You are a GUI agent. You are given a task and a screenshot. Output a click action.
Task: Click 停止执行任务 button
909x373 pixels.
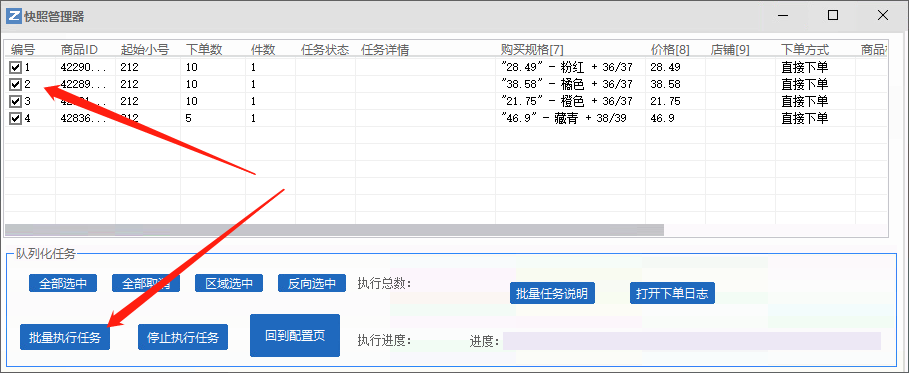coord(183,337)
